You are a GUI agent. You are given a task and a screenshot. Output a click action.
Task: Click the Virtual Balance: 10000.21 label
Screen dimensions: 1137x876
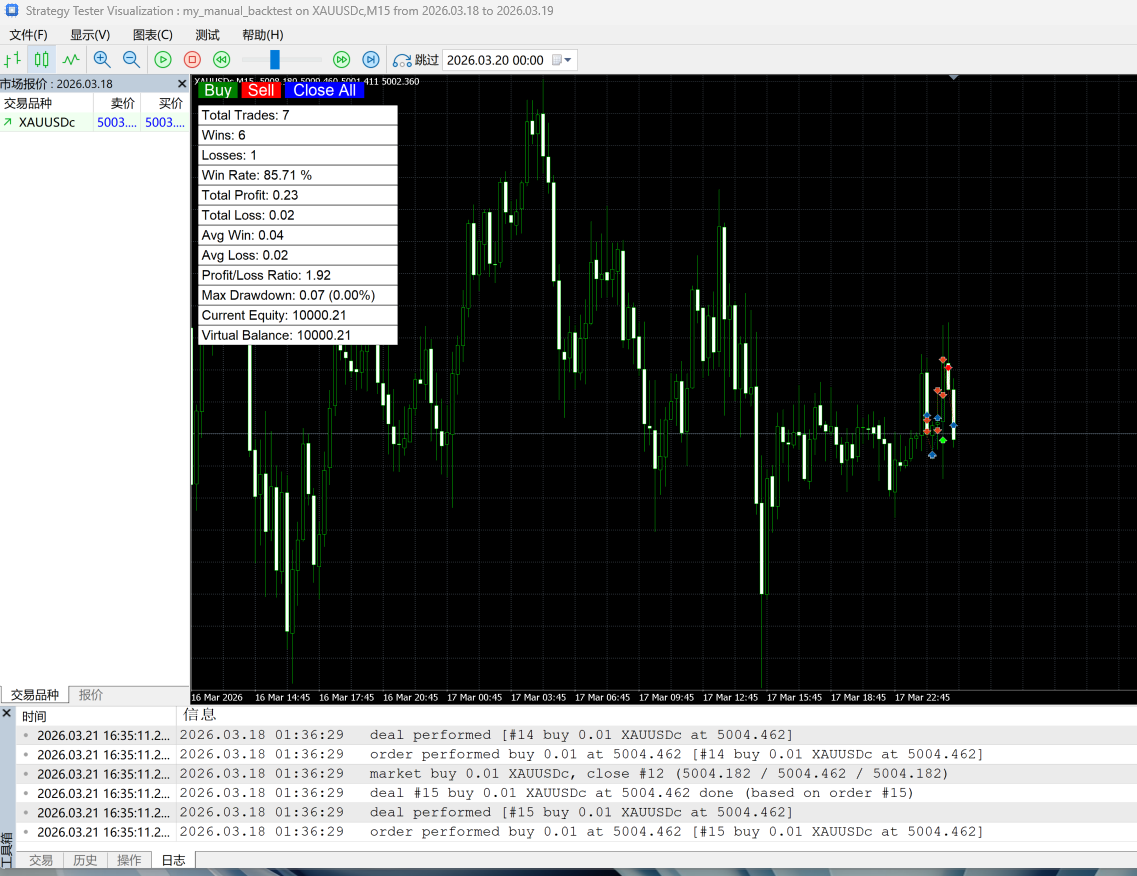[297, 335]
